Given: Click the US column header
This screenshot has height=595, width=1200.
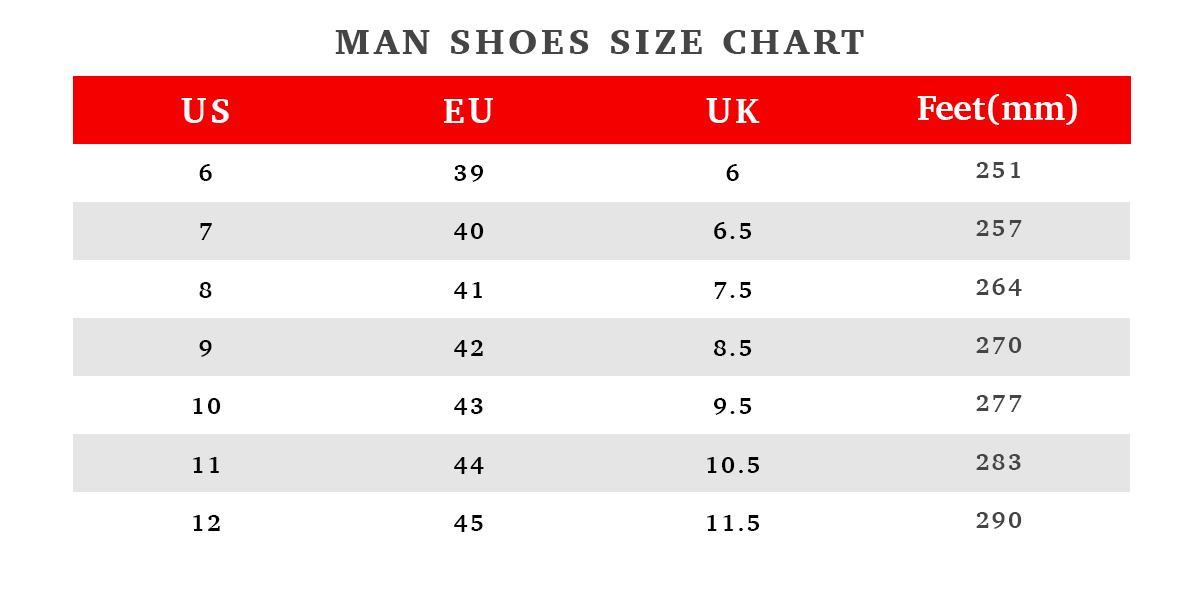Looking at the screenshot, I should pos(206,111).
